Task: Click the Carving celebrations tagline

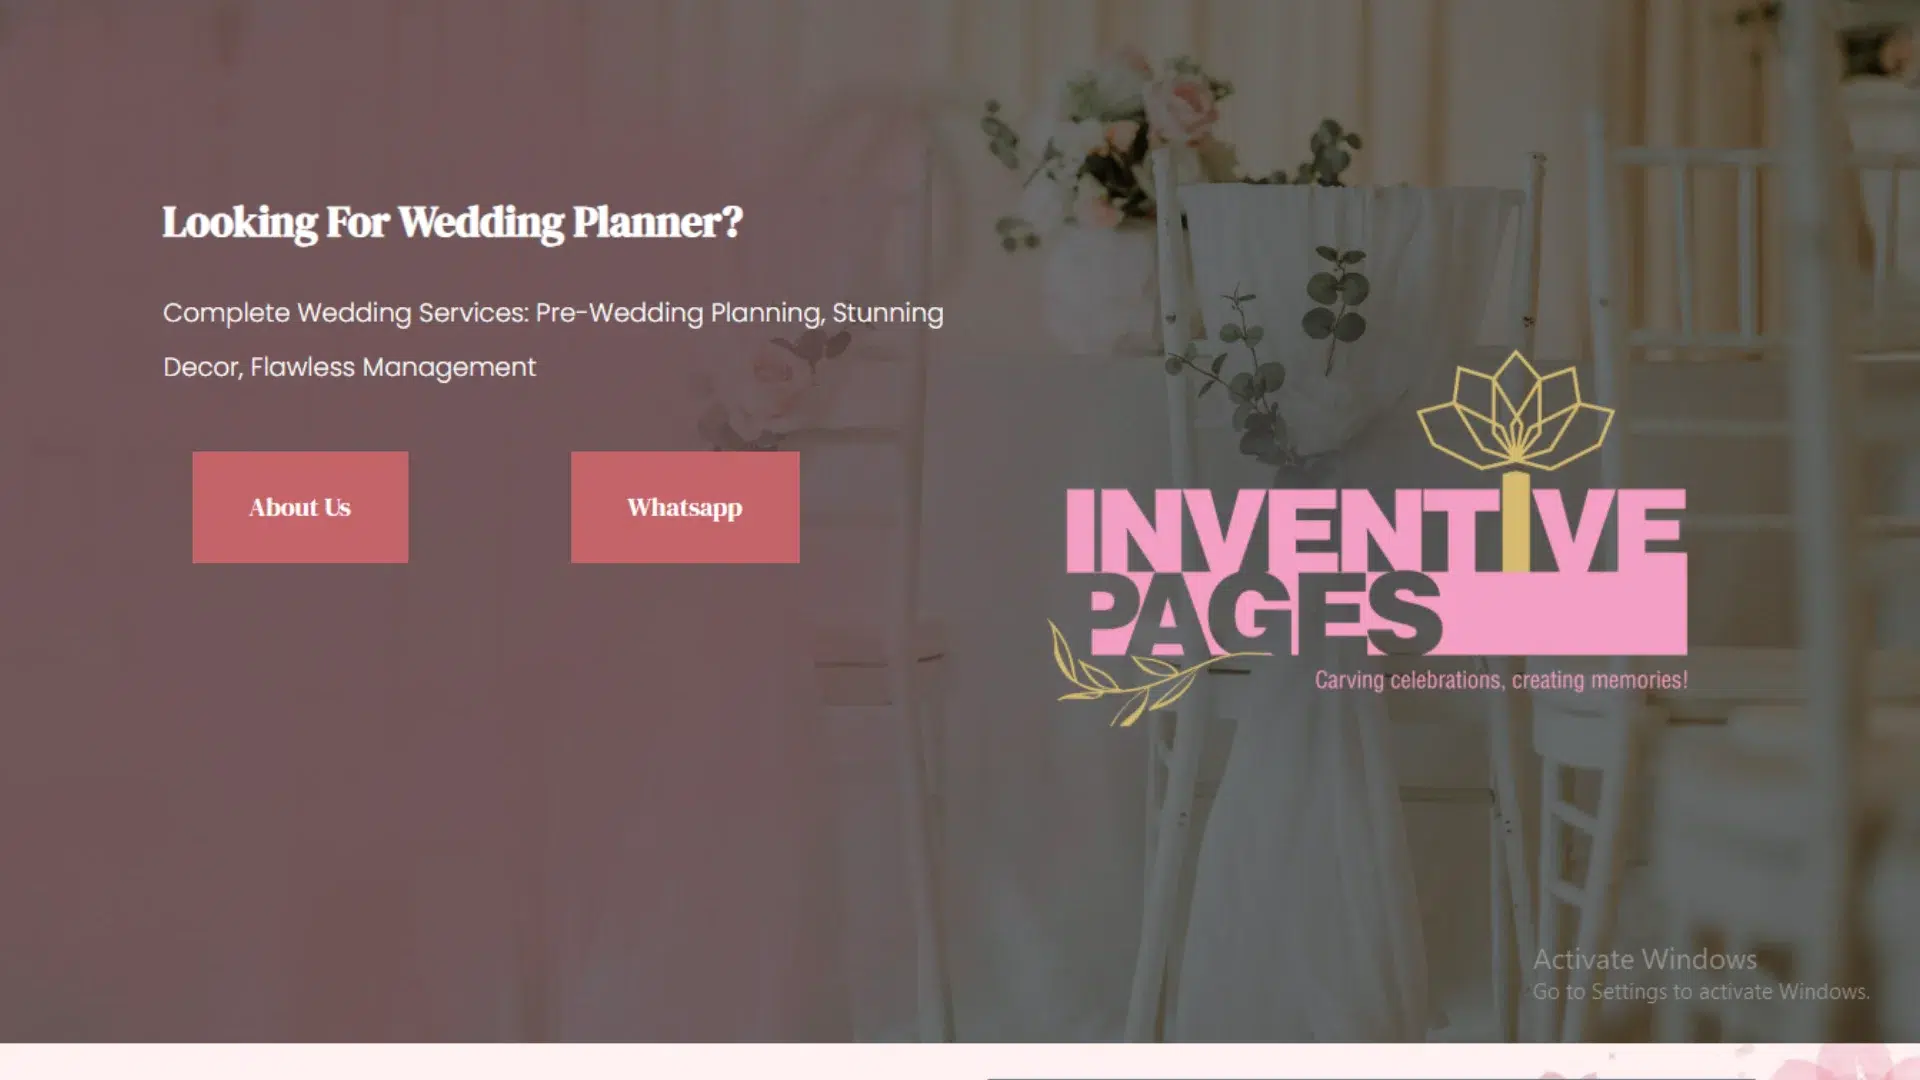Action: point(1501,680)
